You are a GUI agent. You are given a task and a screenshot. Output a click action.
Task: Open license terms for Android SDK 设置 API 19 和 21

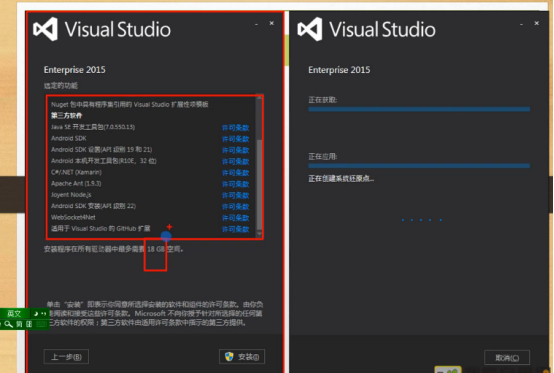(x=235, y=150)
